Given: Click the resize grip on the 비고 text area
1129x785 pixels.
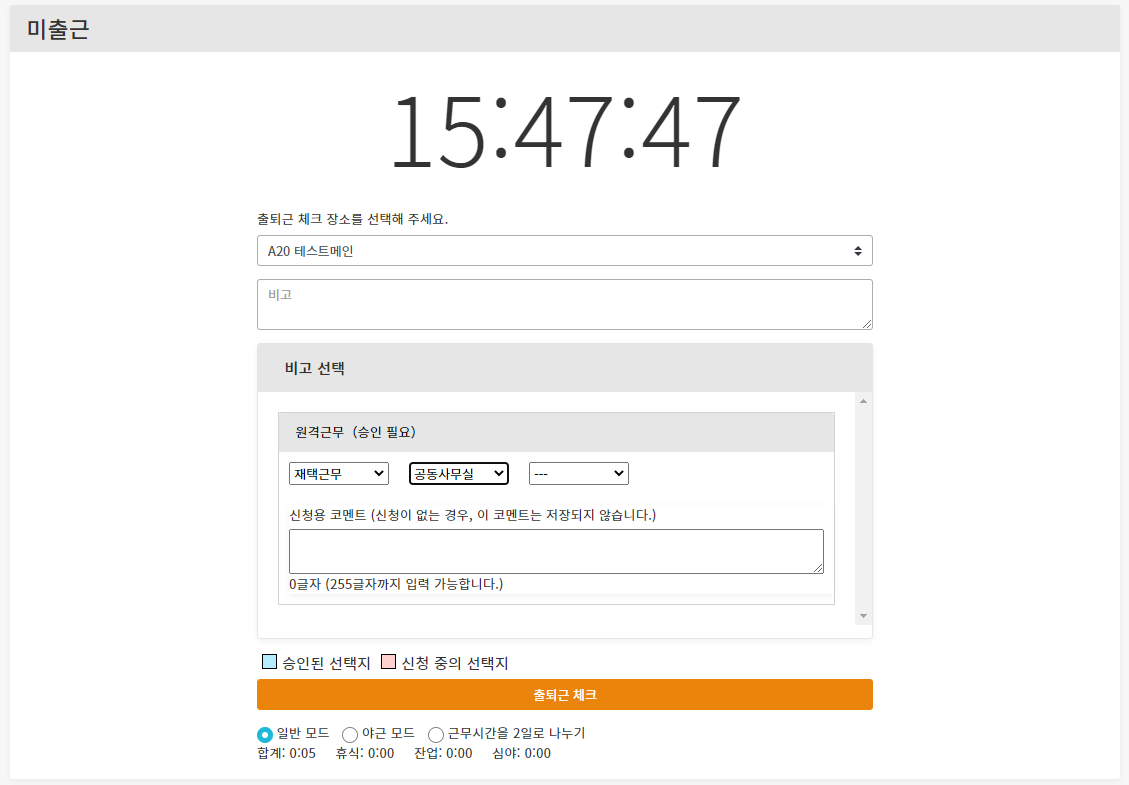Looking at the screenshot, I should tap(867, 323).
